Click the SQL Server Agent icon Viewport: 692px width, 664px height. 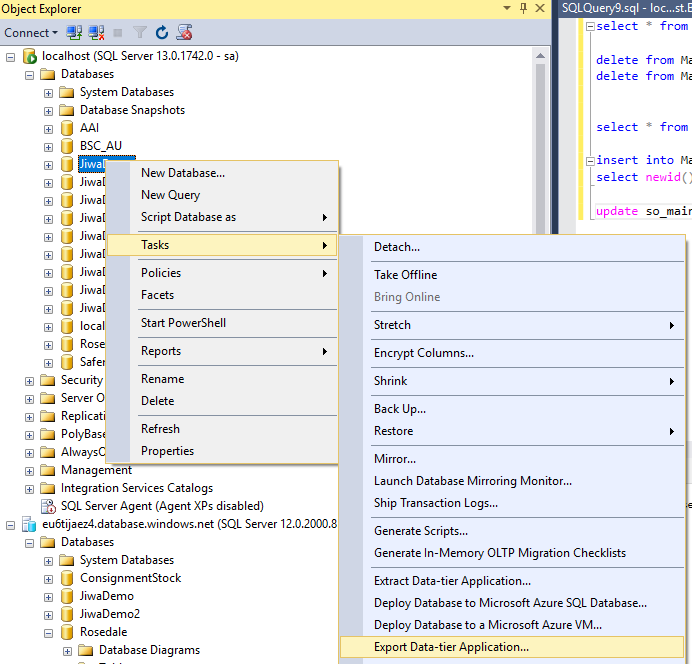pos(48,506)
